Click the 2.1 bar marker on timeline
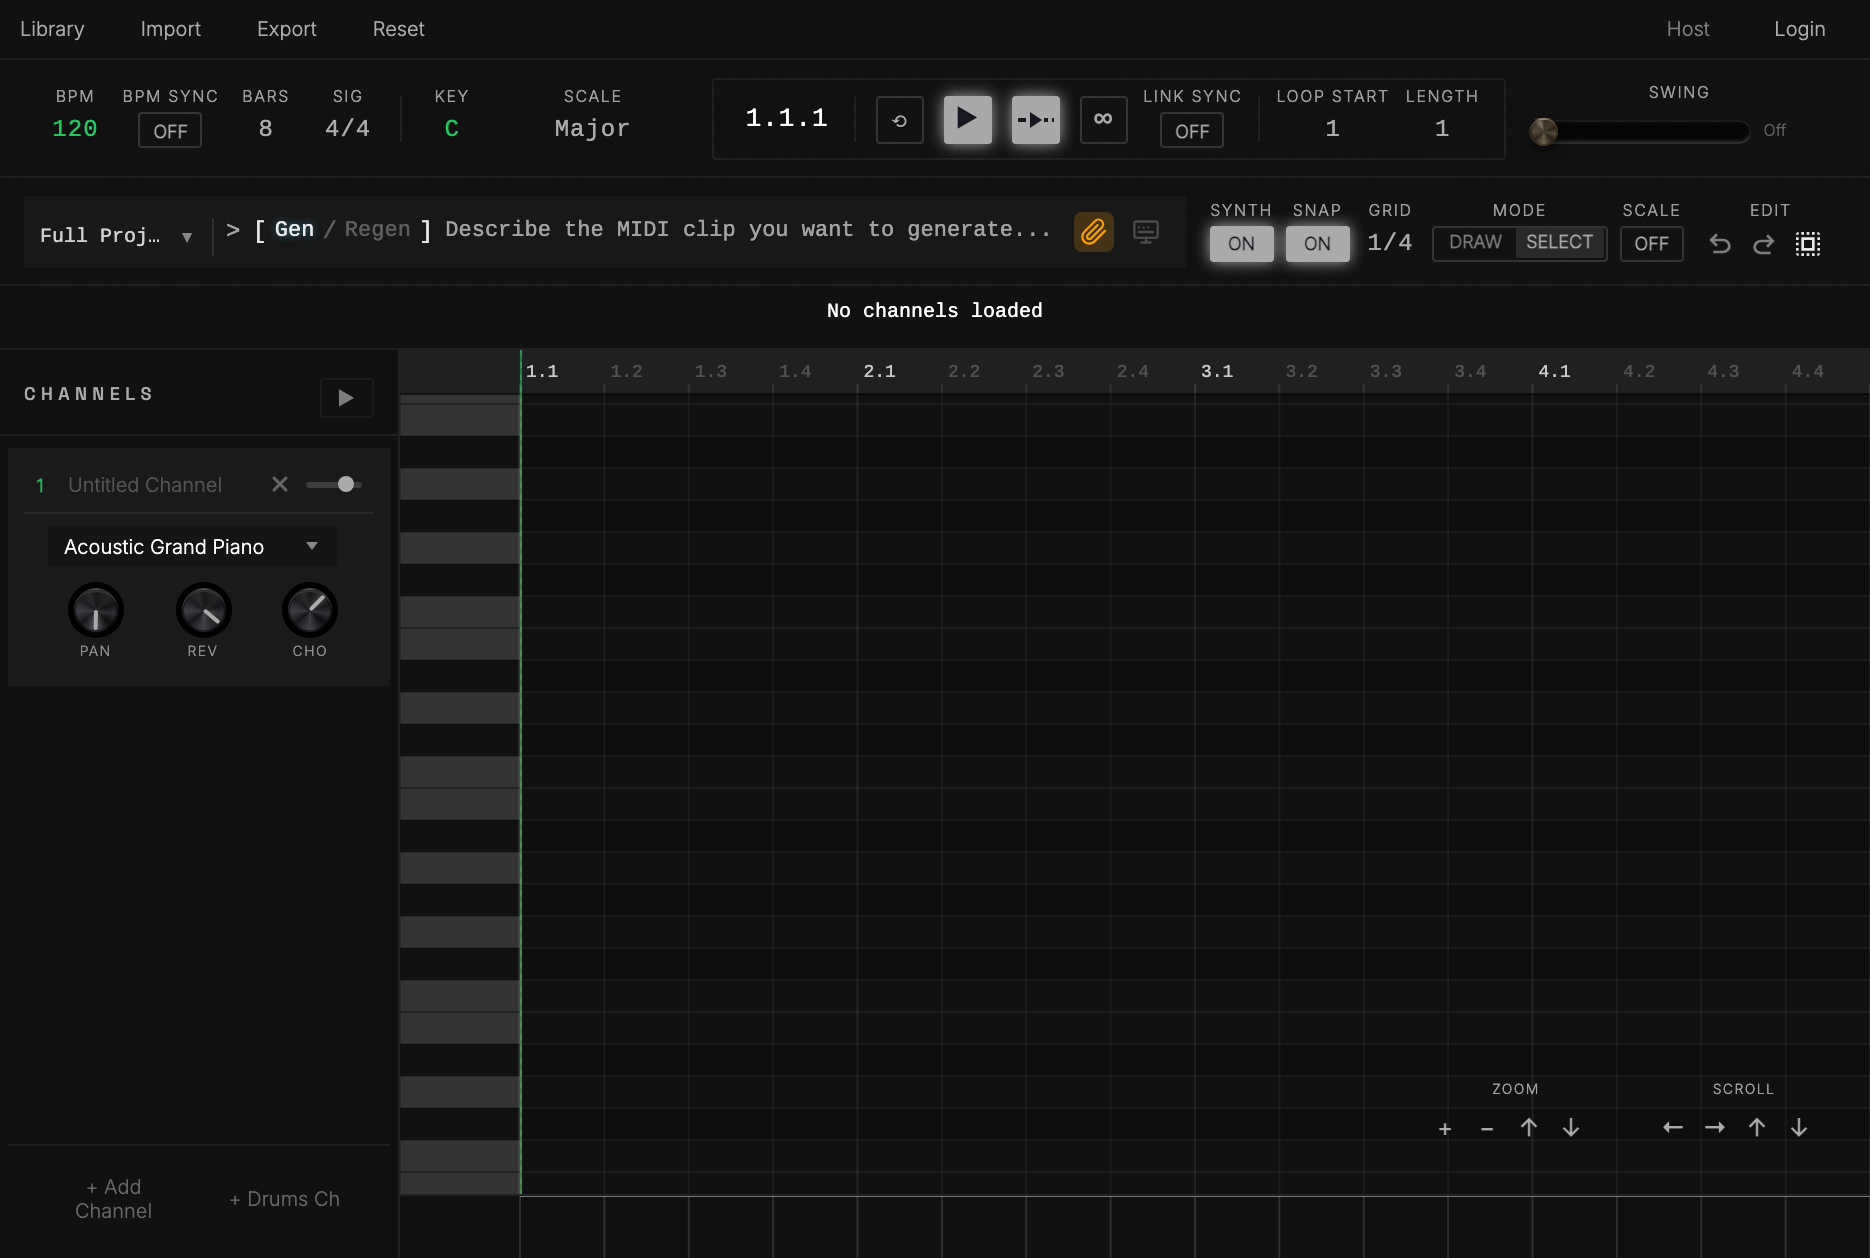This screenshot has width=1870, height=1258. [x=879, y=371]
